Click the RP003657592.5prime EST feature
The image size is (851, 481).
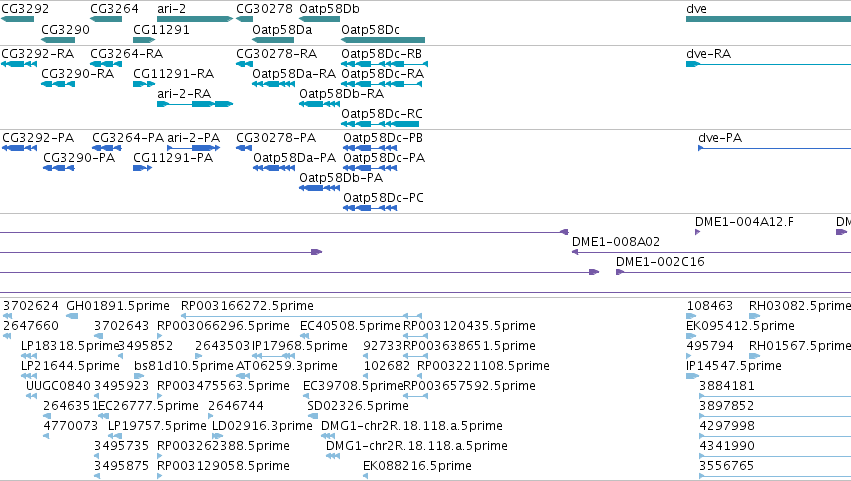tap(416, 396)
